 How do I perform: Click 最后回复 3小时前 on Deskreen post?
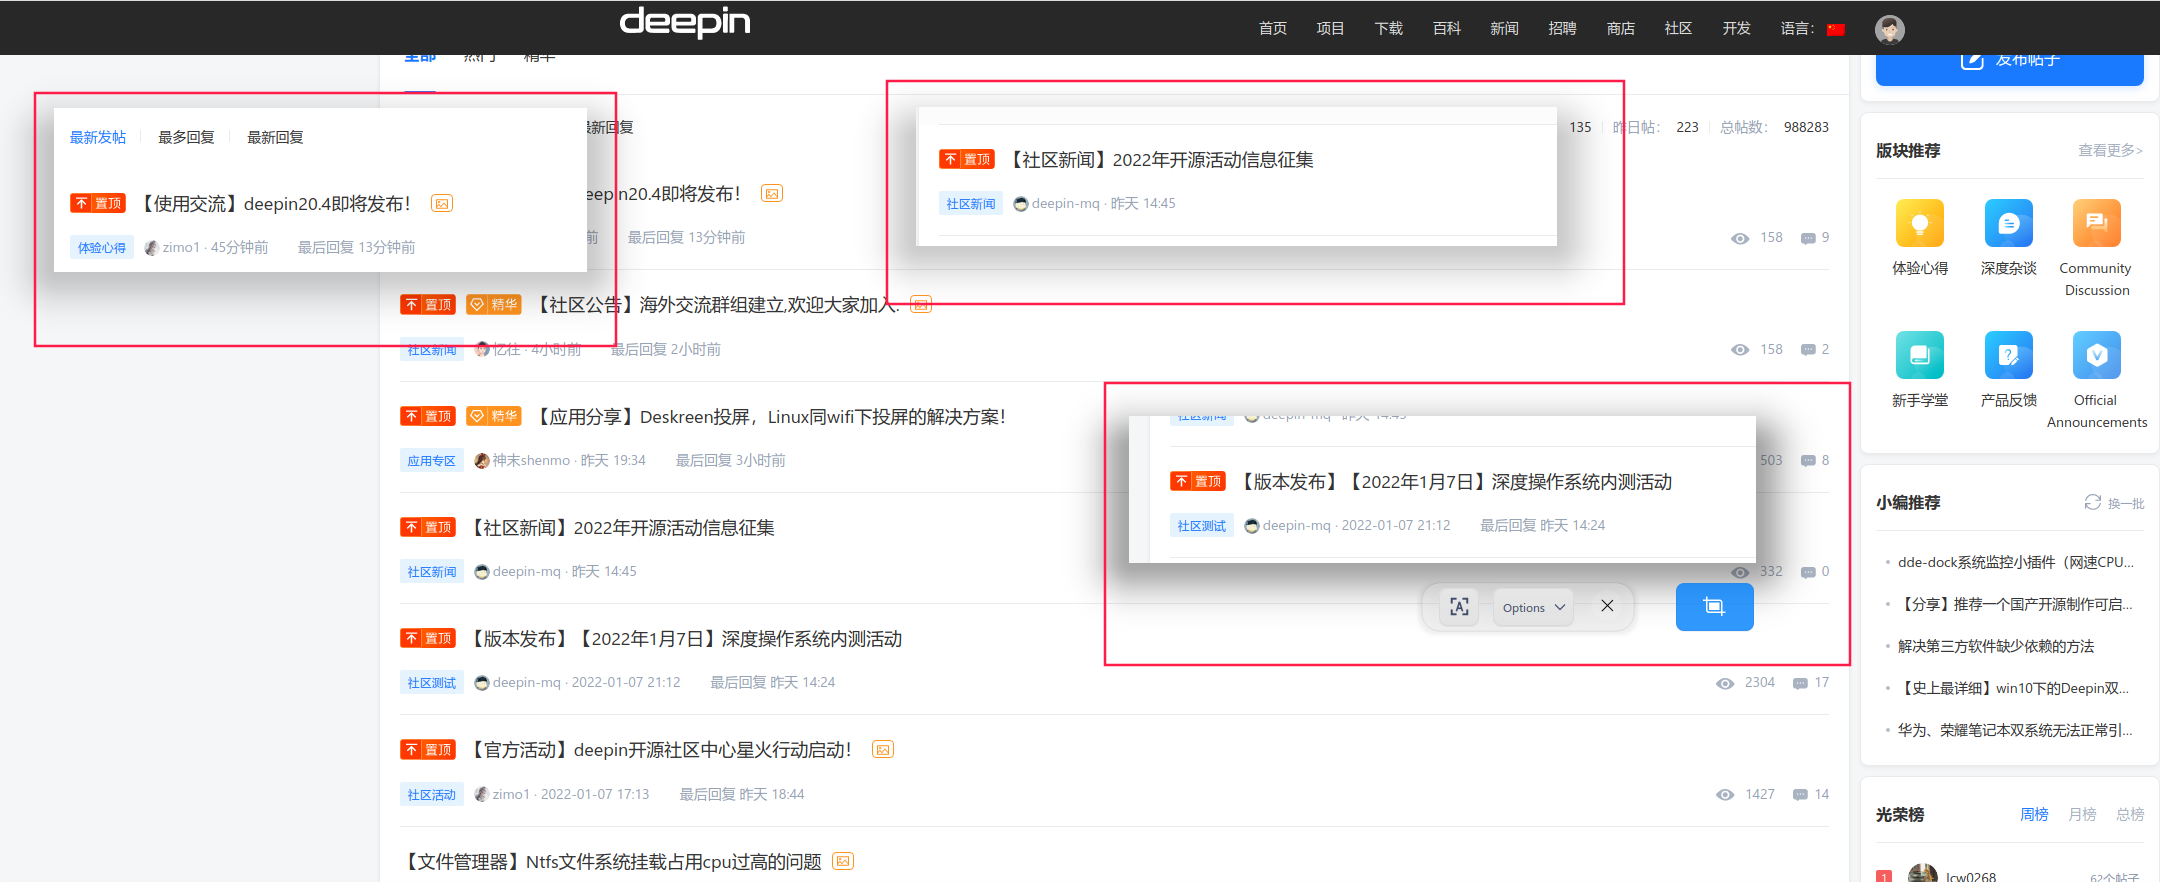[731, 461]
